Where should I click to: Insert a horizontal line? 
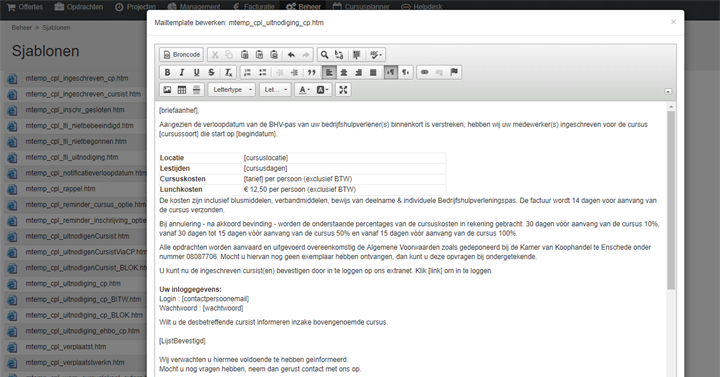point(197,90)
